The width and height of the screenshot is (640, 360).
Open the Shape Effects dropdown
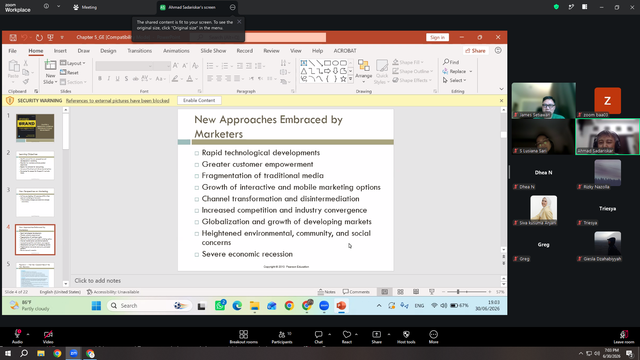(x=412, y=80)
